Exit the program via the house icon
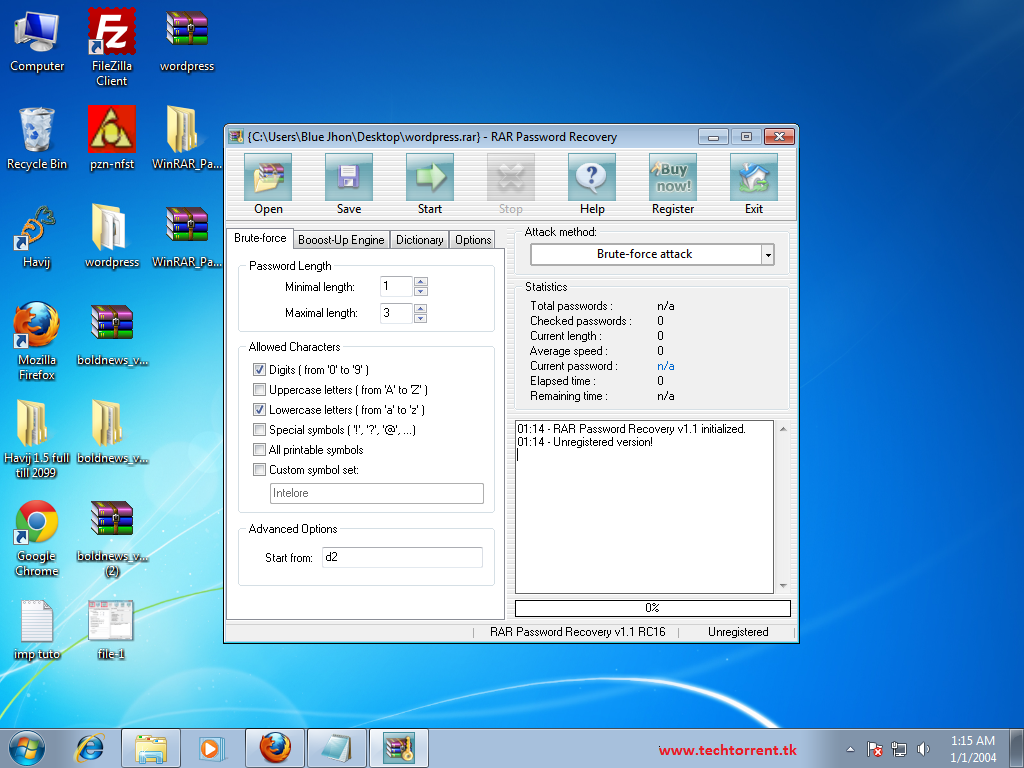 [x=753, y=182]
